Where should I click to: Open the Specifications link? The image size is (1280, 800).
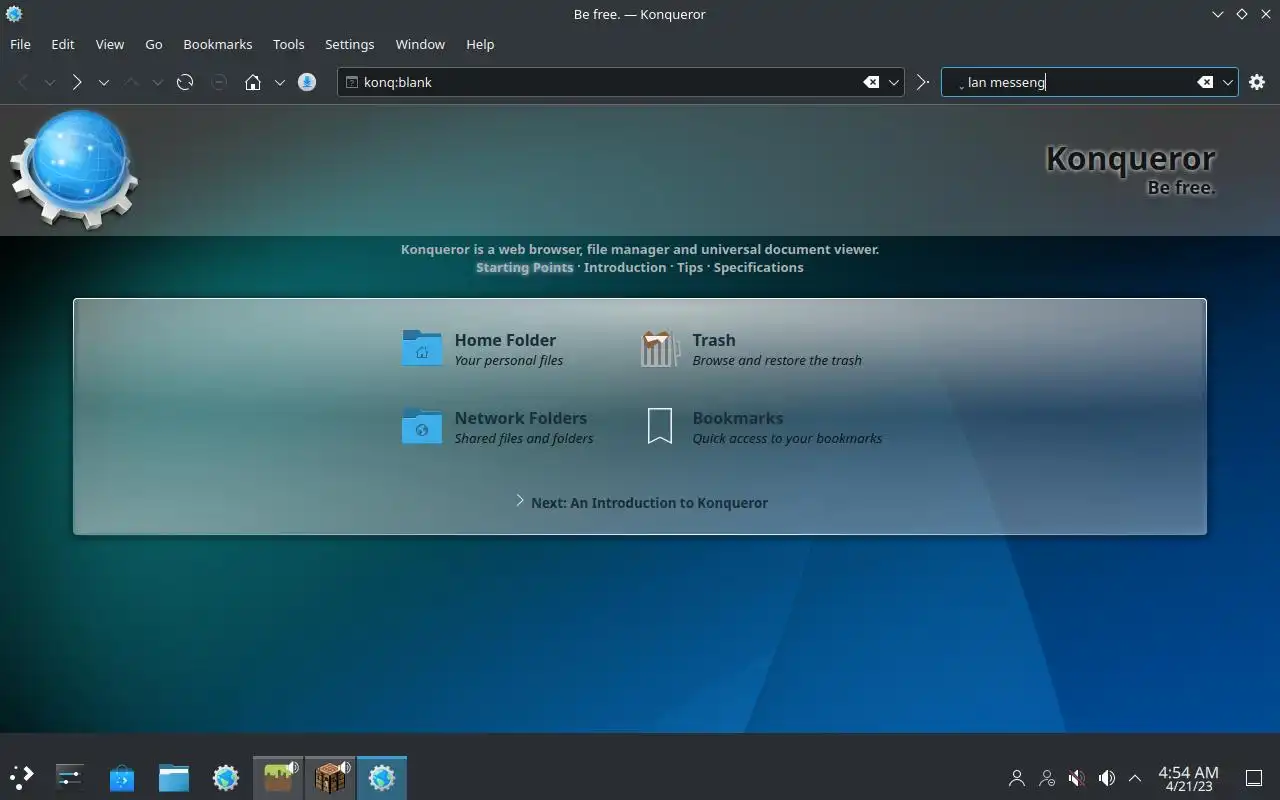(x=758, y=267)
